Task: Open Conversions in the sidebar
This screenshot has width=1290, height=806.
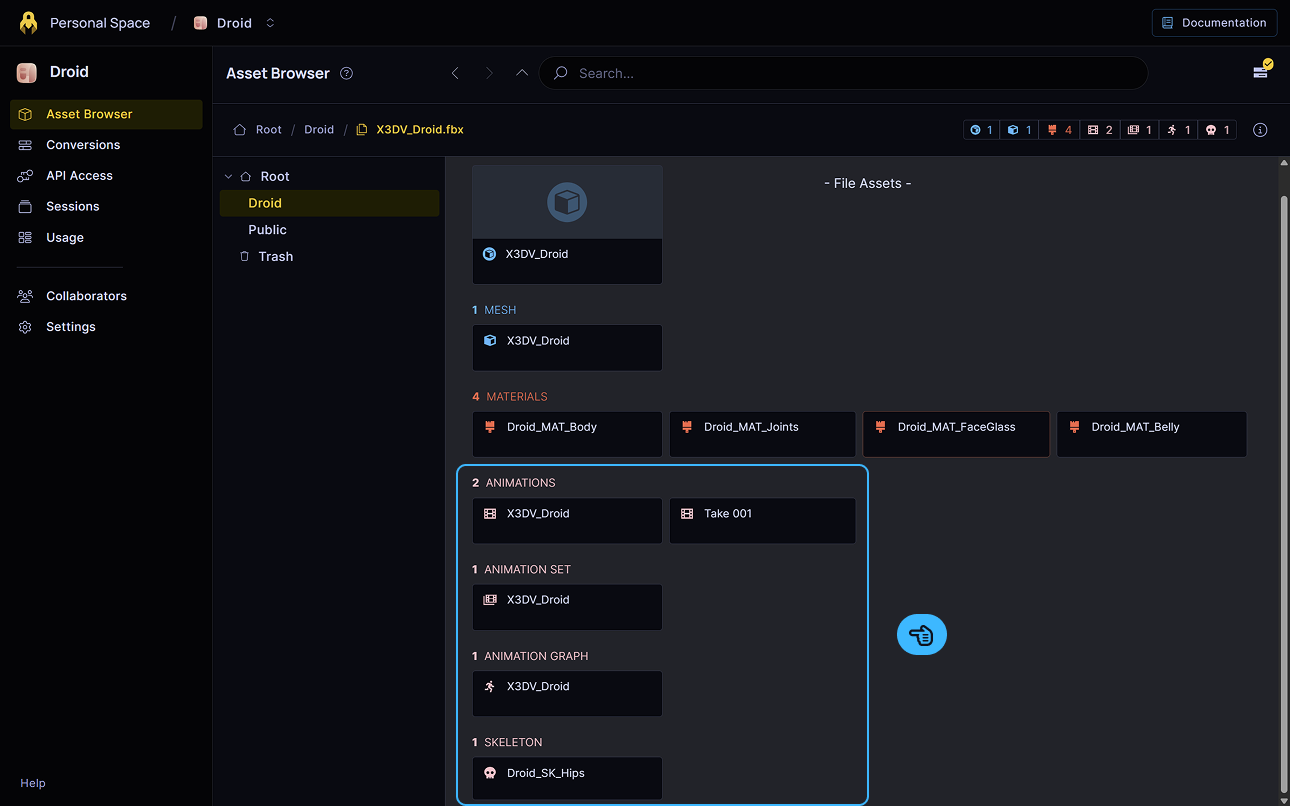Action: [82, 145]
